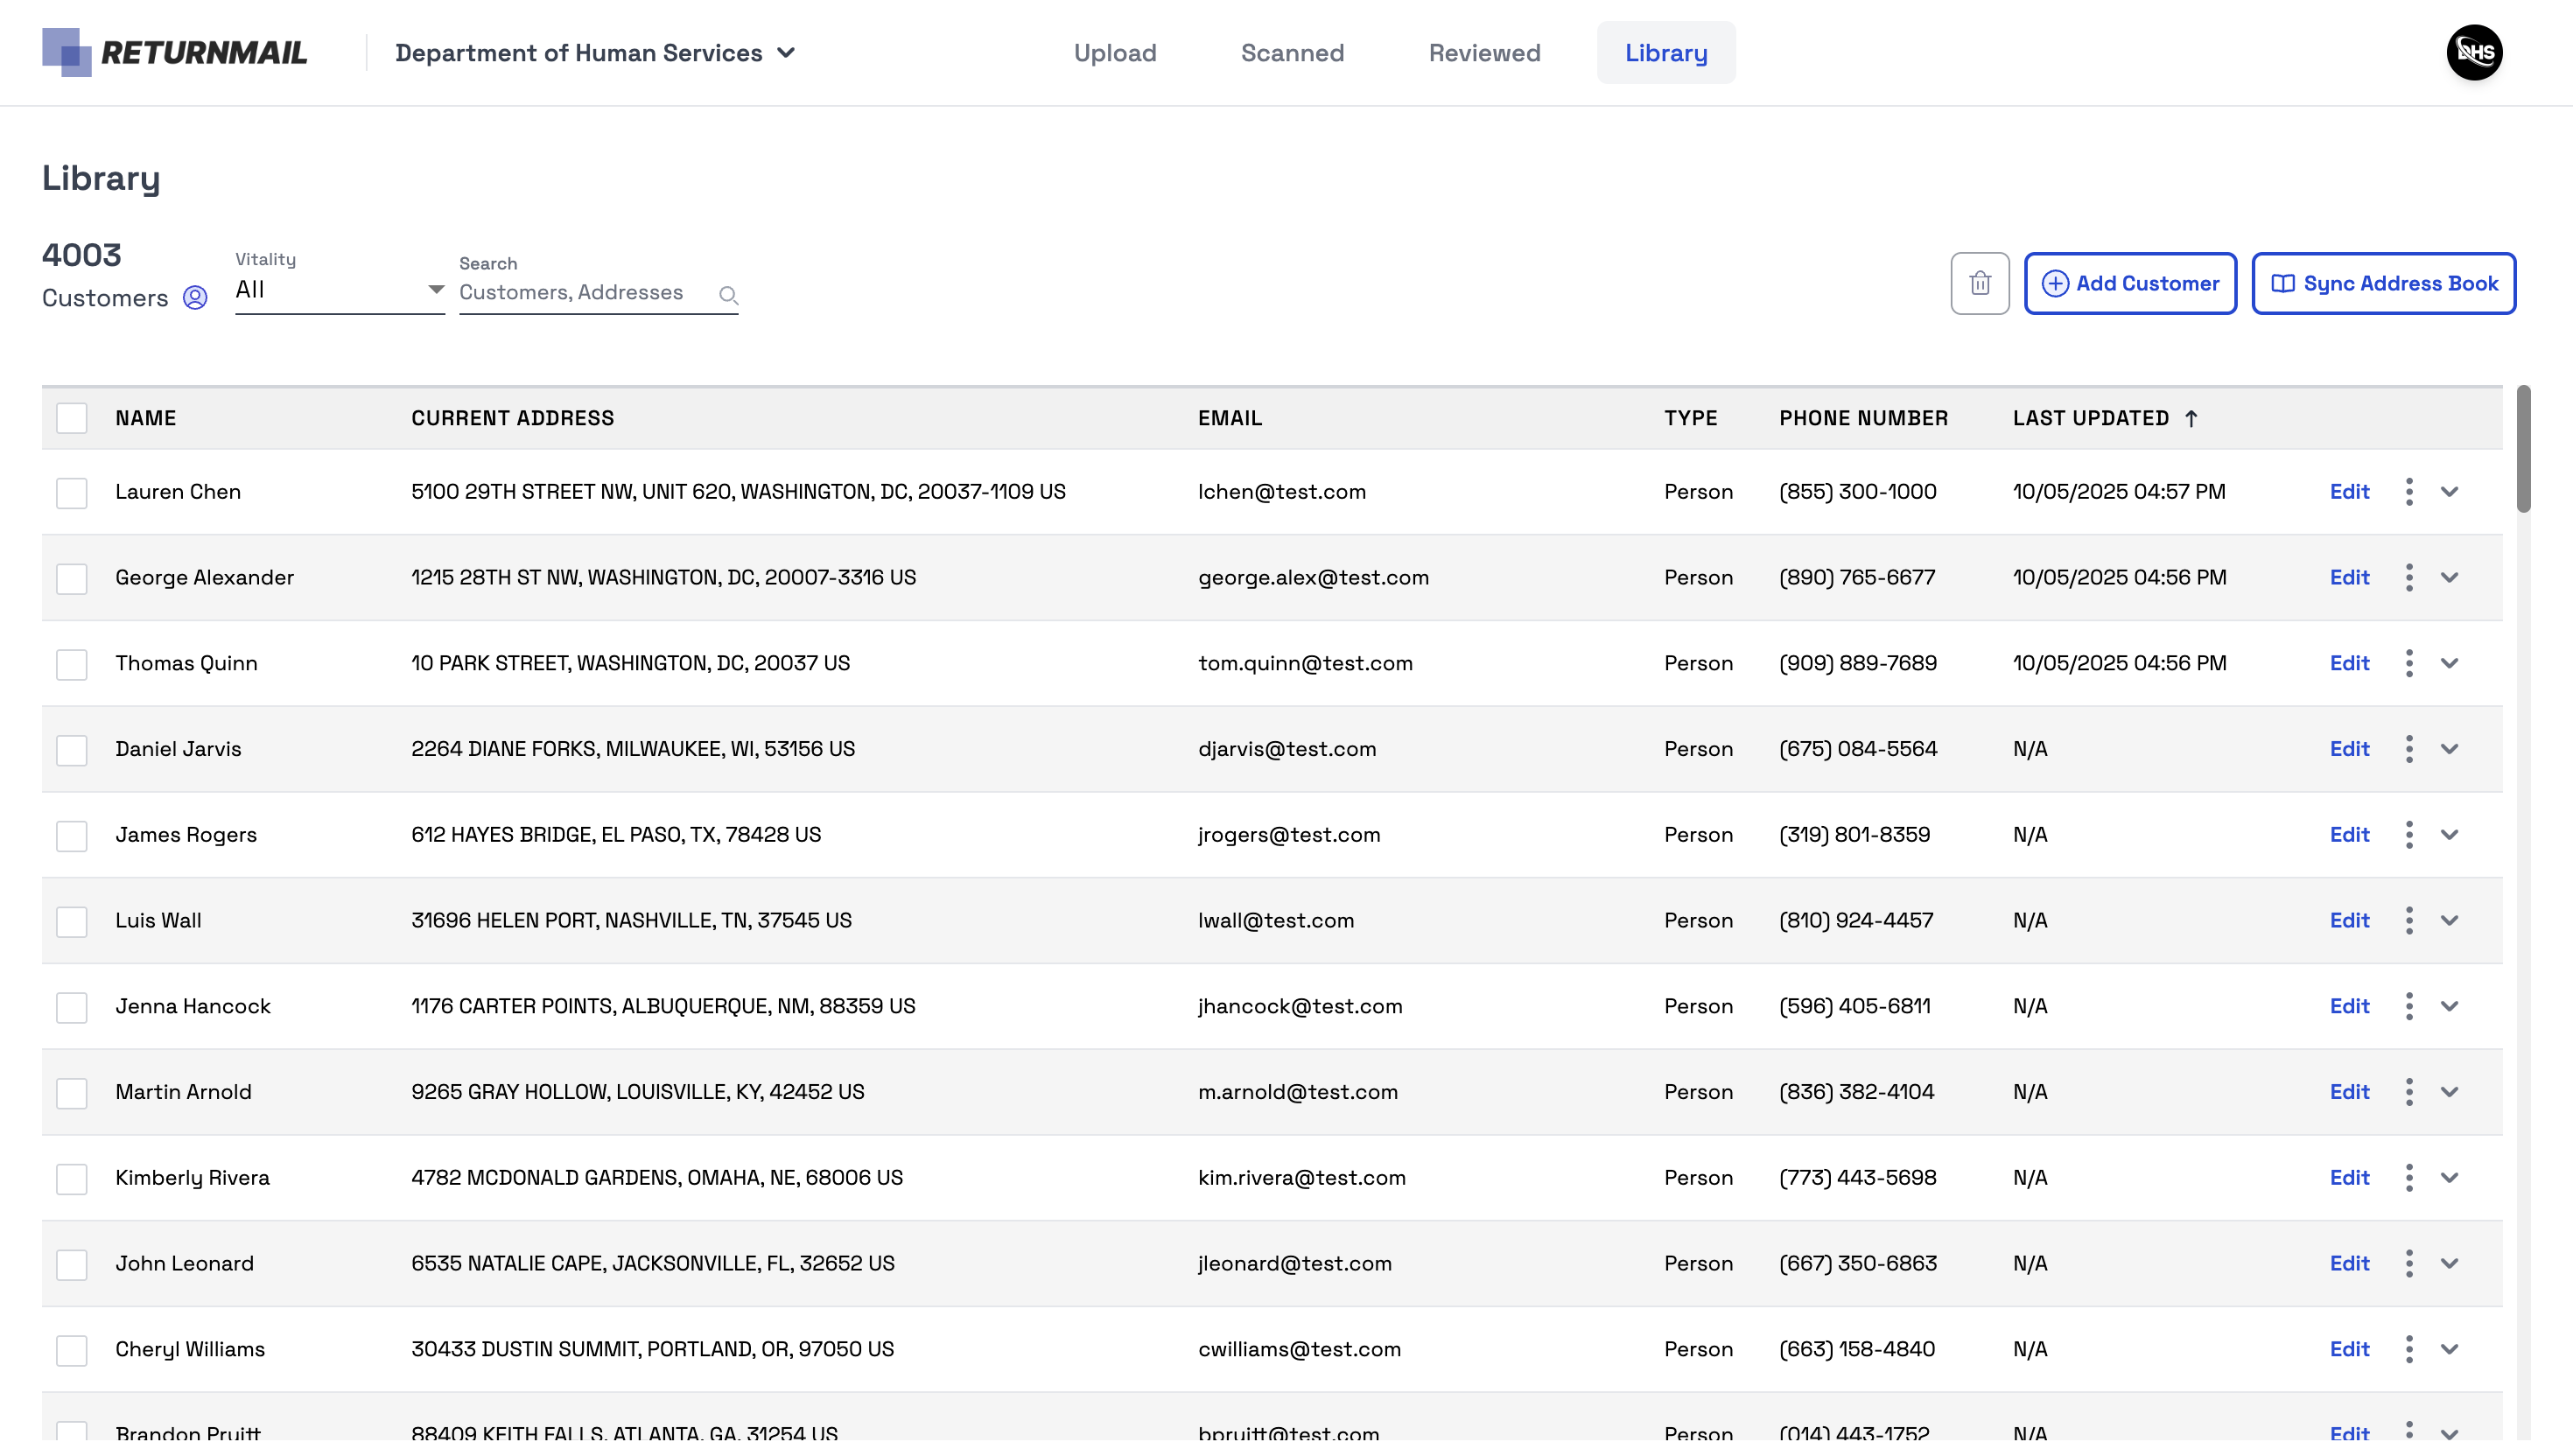This screenshot has width=2573, height=1456.
Task: Click Add Customer
Action: (2131, 283)
